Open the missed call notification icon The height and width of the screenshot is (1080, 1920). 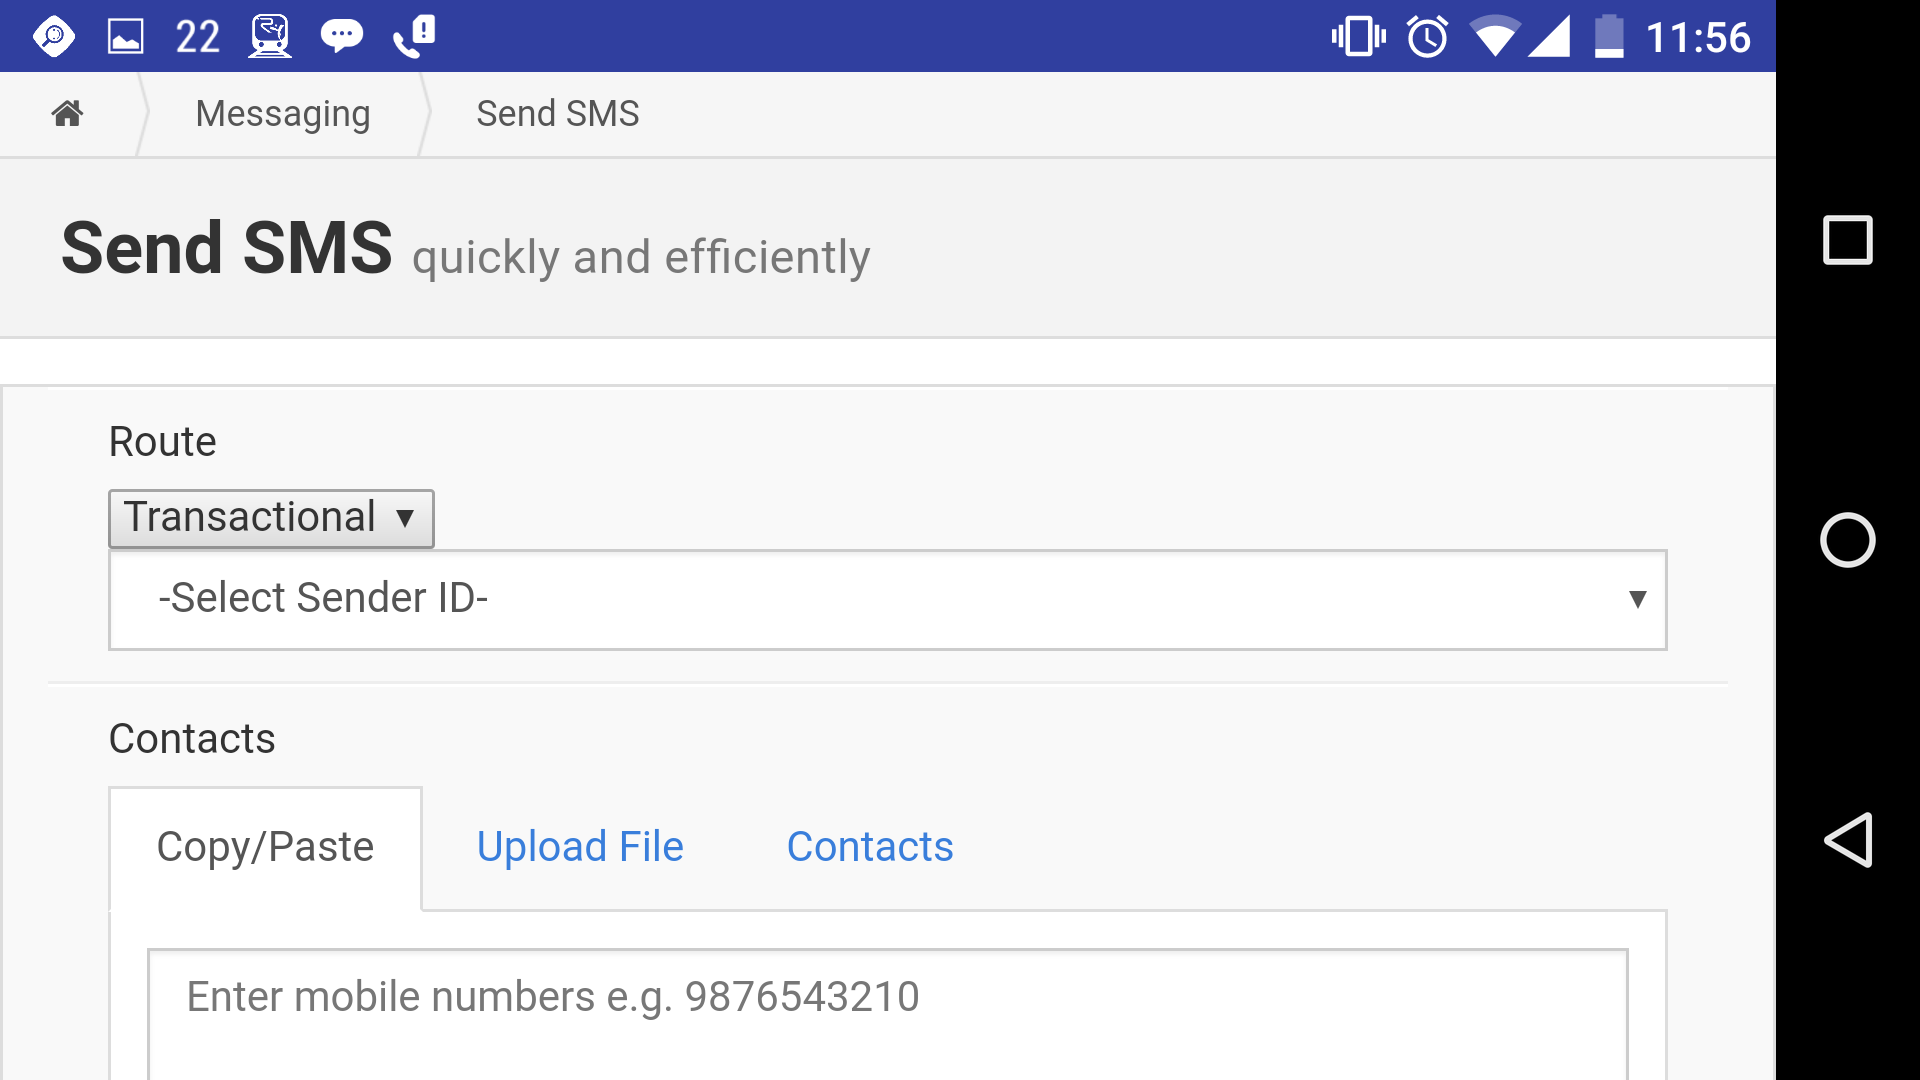[x=414, y=35]
